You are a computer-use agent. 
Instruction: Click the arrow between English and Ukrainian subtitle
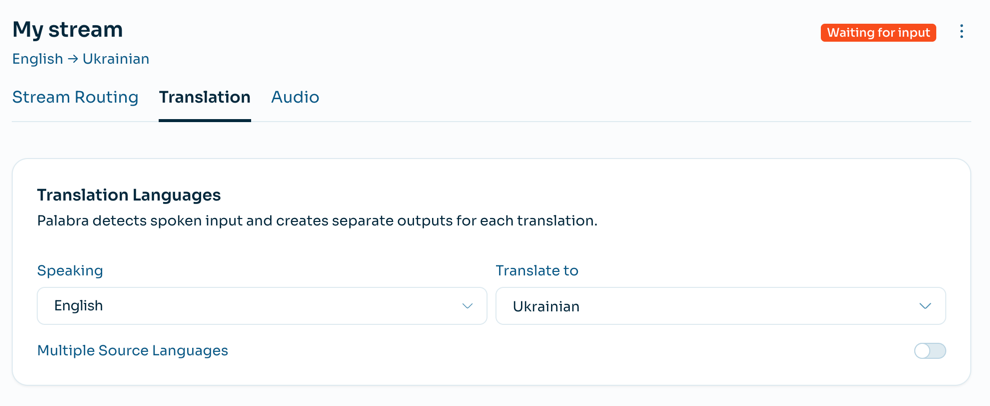(73, 59)
